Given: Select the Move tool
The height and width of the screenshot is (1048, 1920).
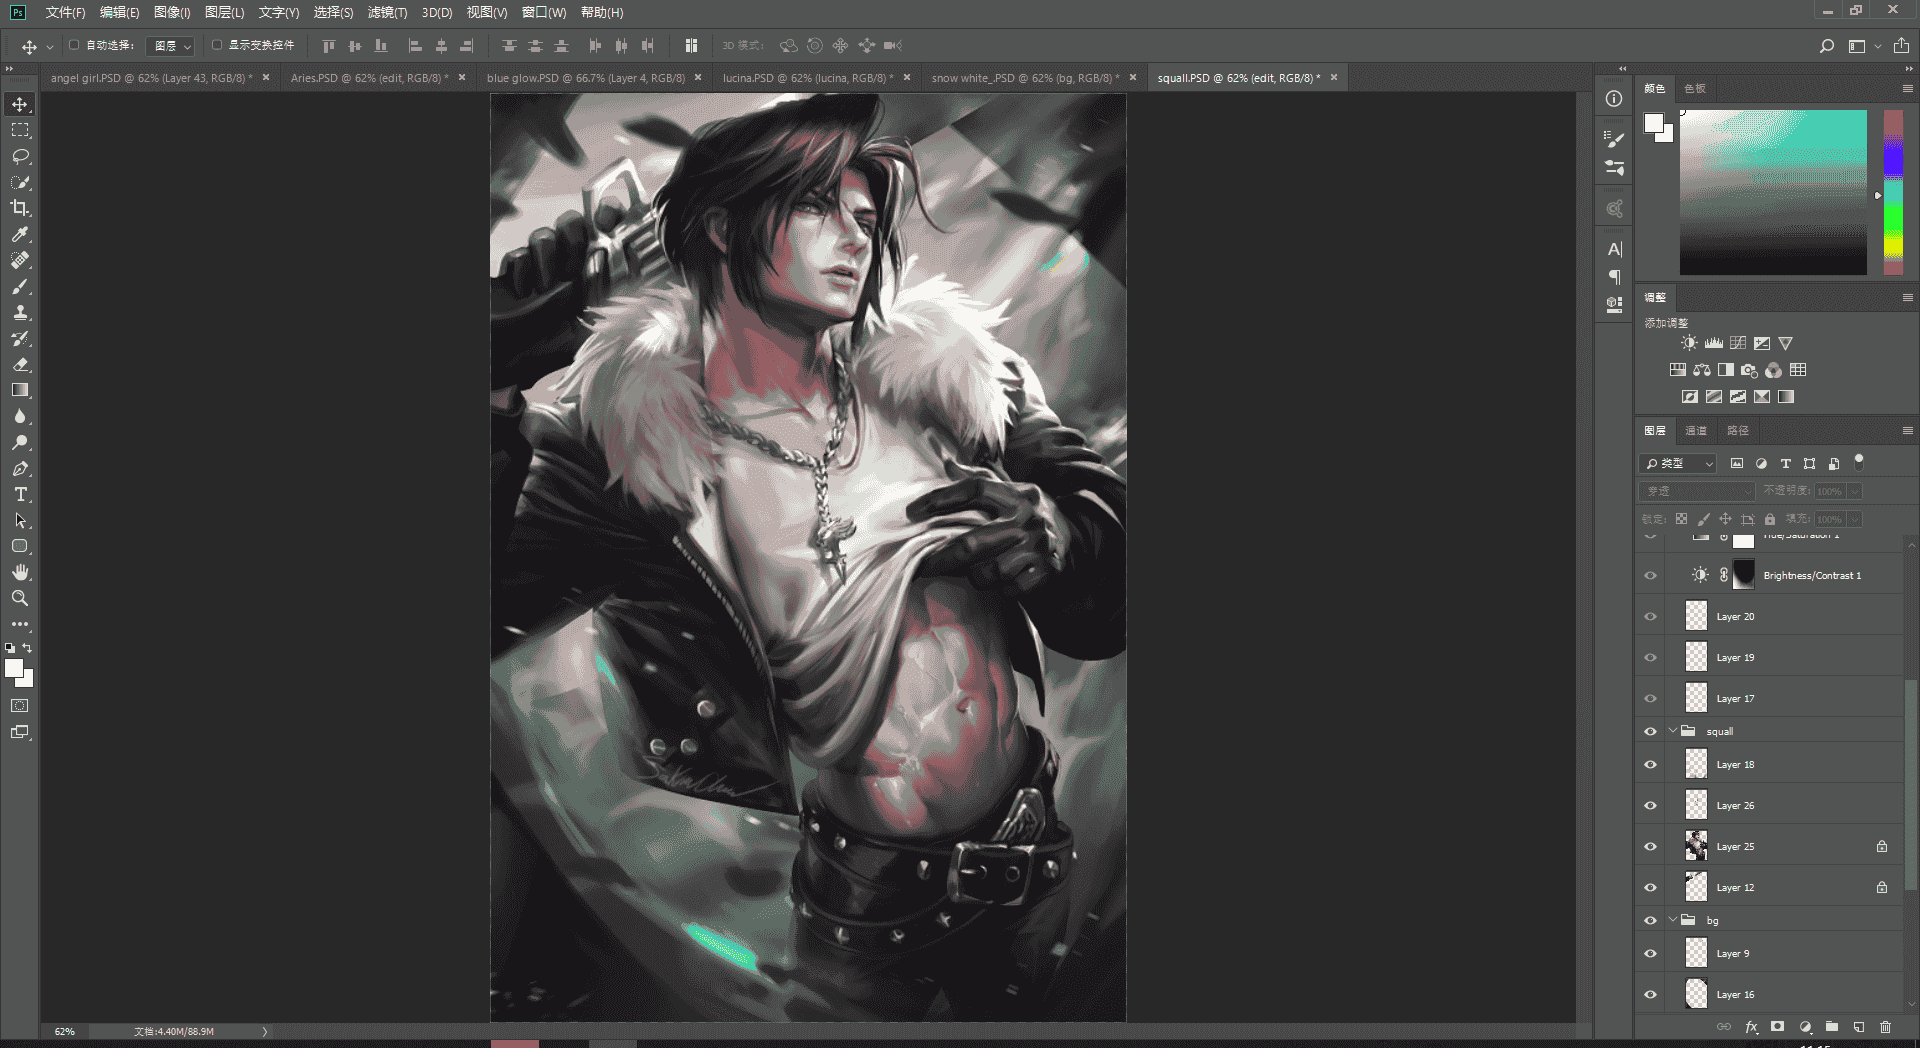Looking at the screenshot, I should point(20,105).
